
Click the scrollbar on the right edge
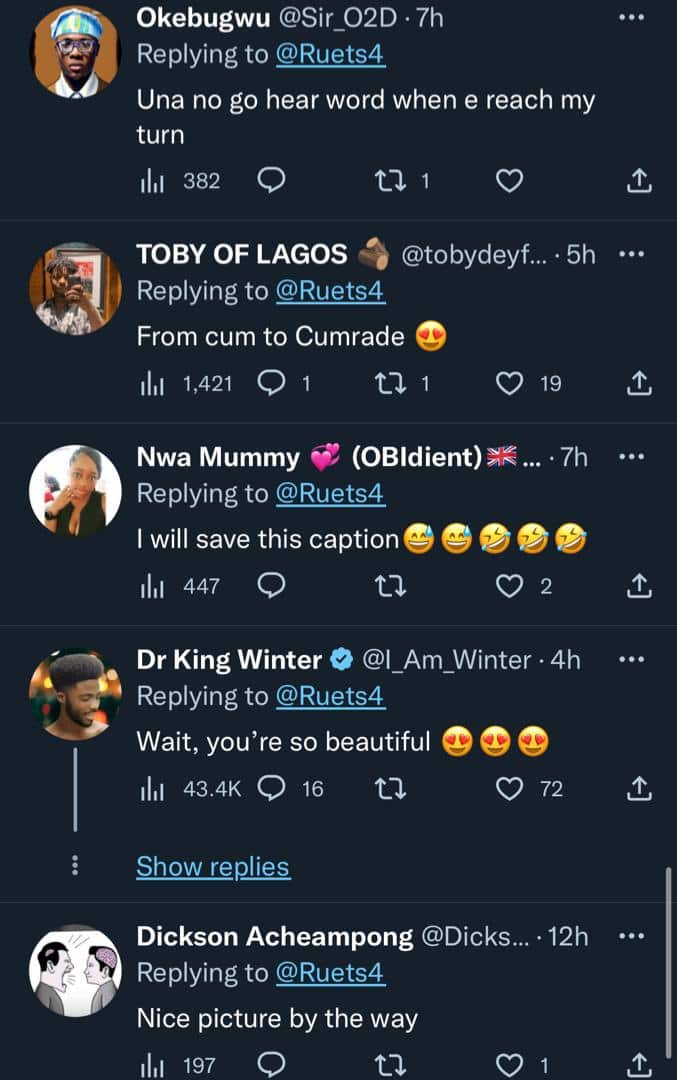668,960
